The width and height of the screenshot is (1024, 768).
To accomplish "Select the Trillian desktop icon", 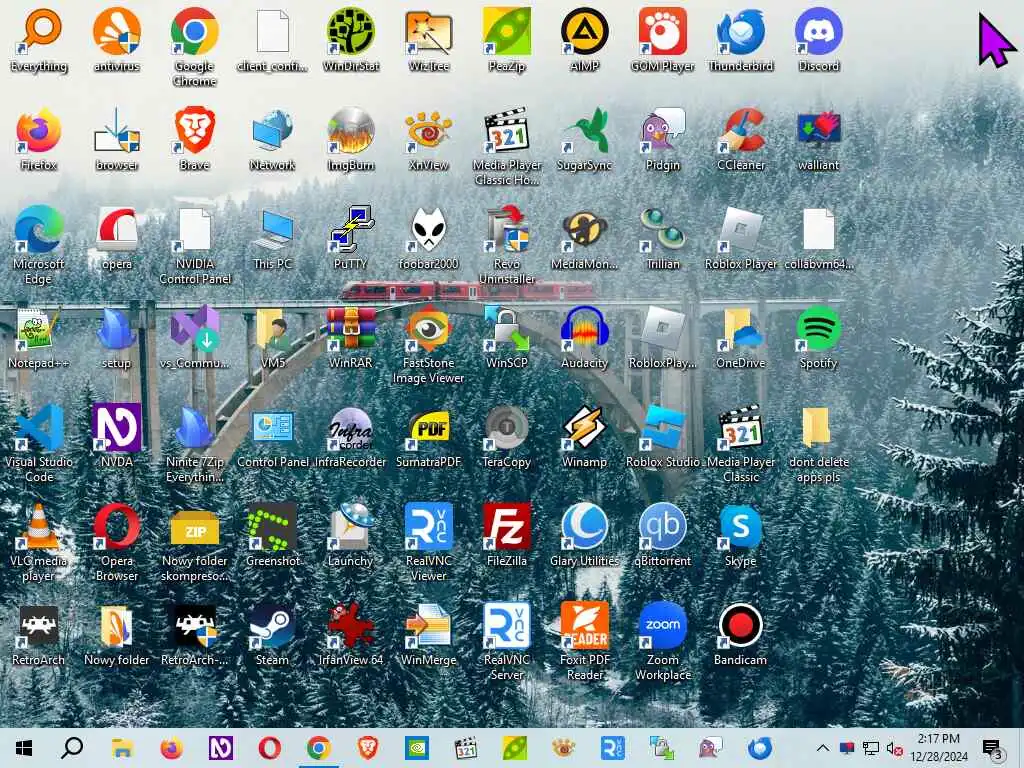I will click(x=662, y=238).
